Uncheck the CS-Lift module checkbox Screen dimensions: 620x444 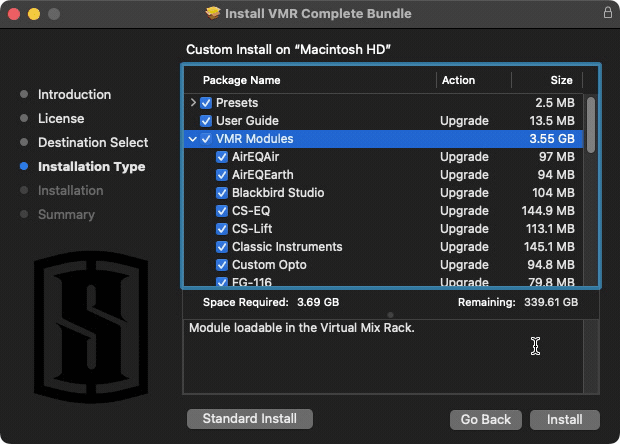(x=222, y=229)
